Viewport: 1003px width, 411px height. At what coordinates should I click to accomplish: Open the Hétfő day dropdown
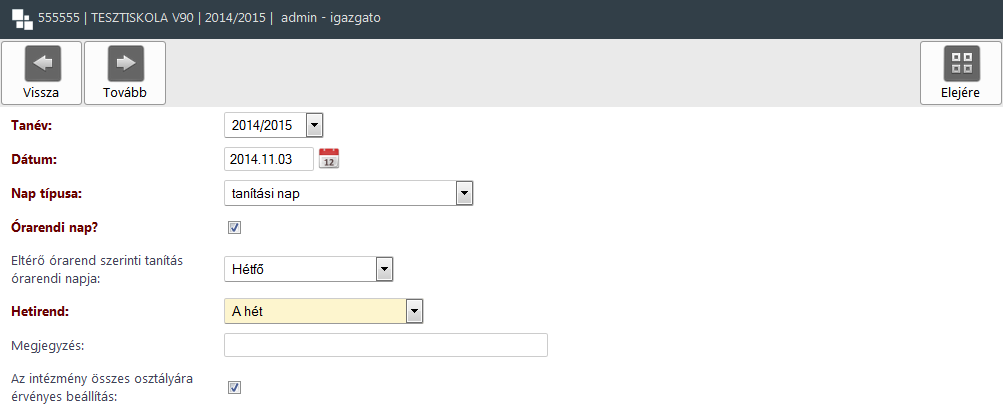click(x=308, y=270)
